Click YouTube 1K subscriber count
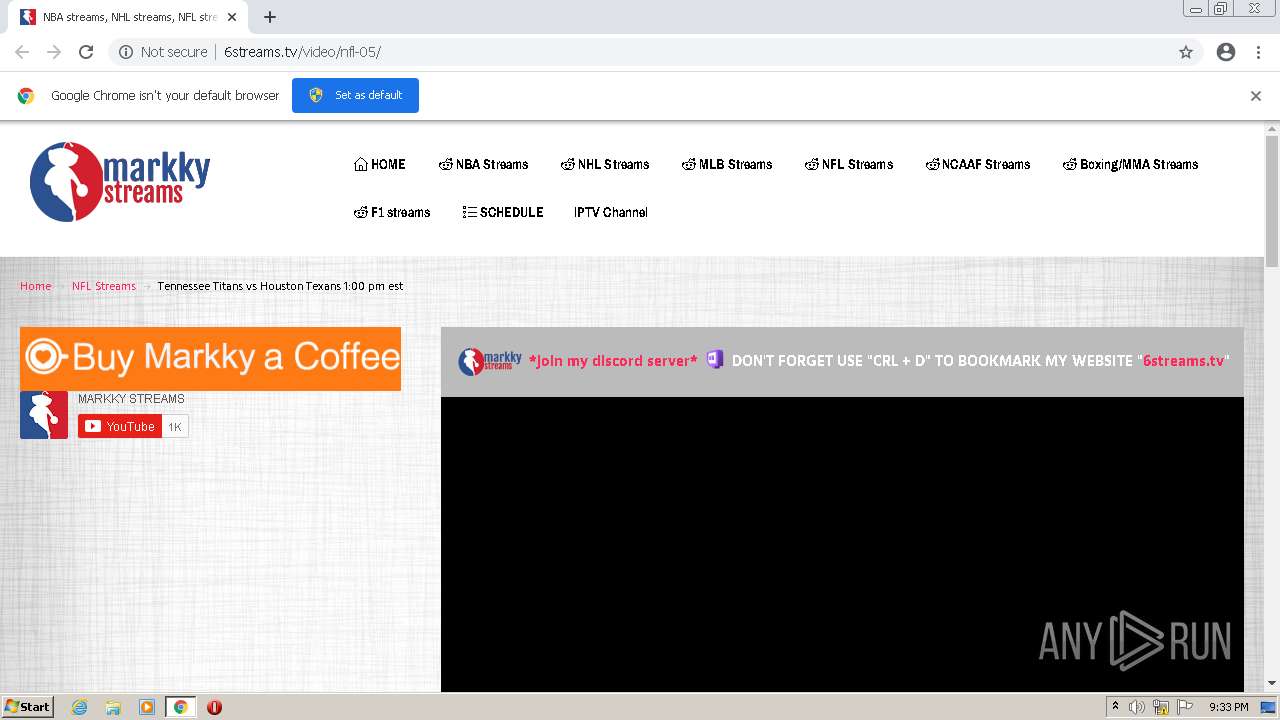 pos(175,427)
